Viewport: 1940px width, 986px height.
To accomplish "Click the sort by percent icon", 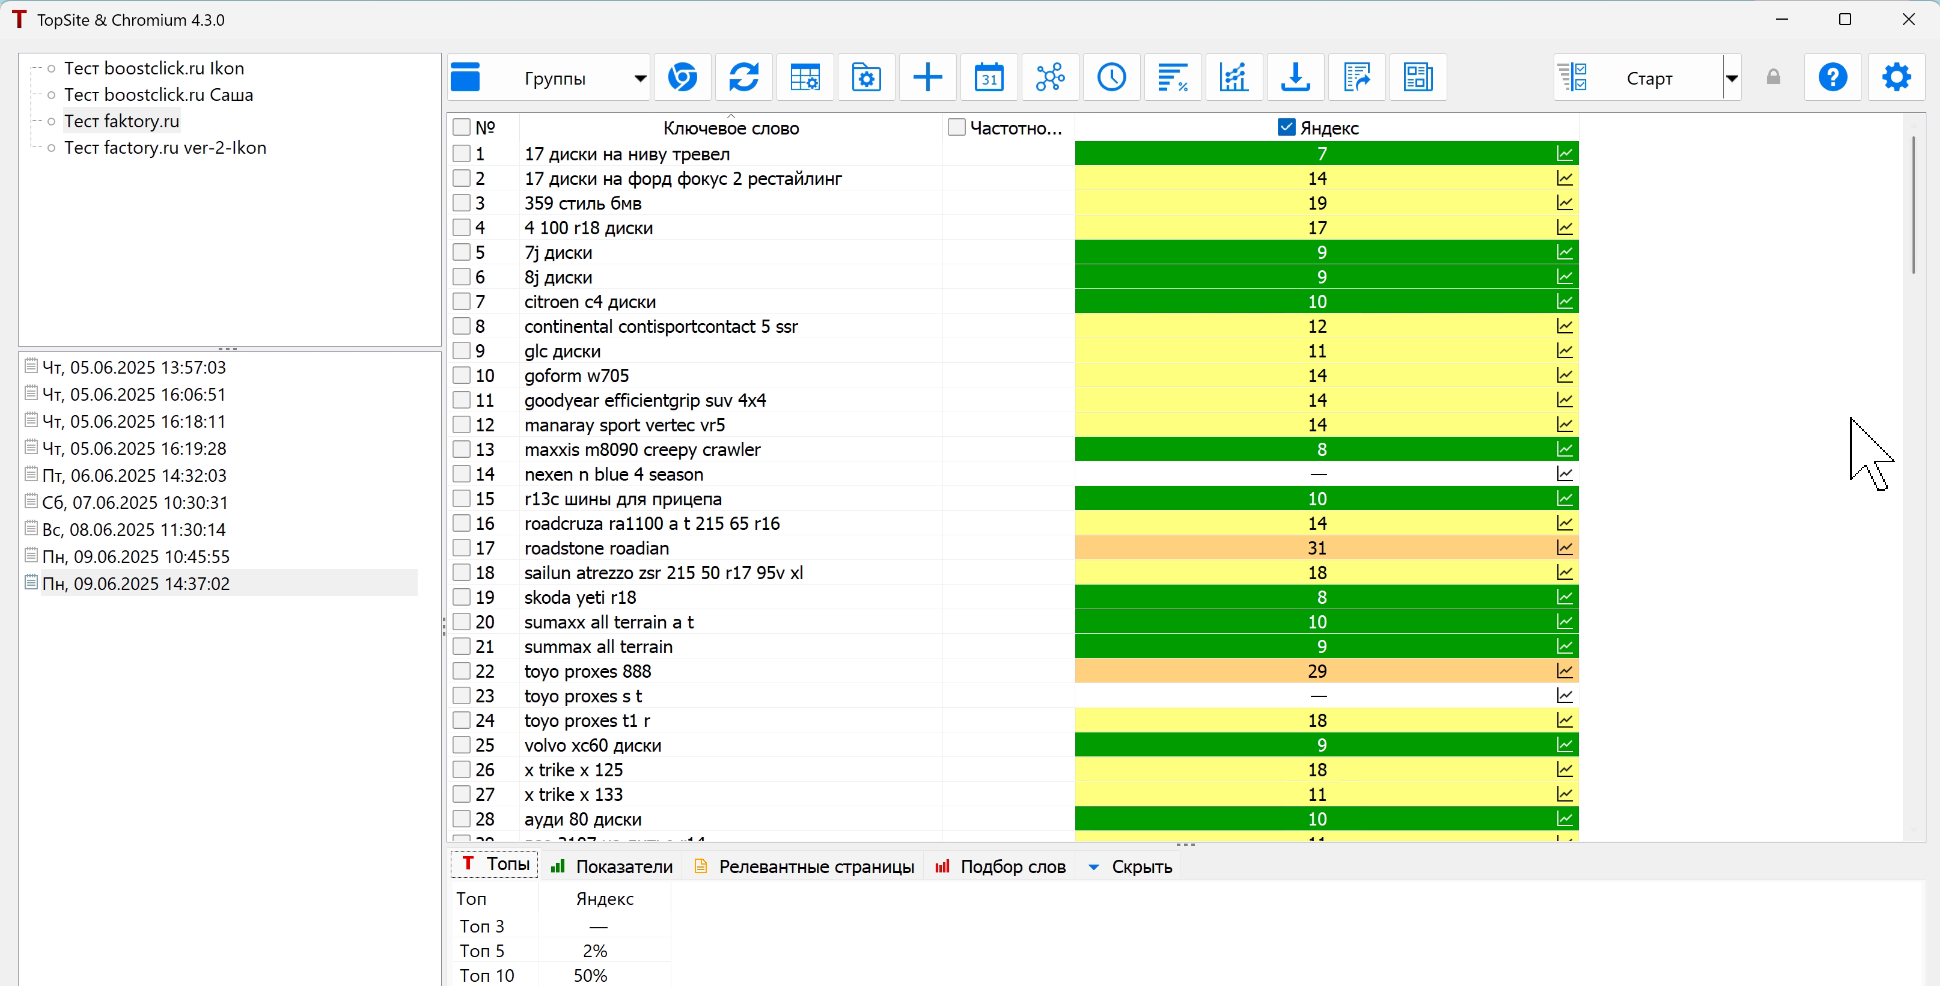I will (x=1173, y=77).
